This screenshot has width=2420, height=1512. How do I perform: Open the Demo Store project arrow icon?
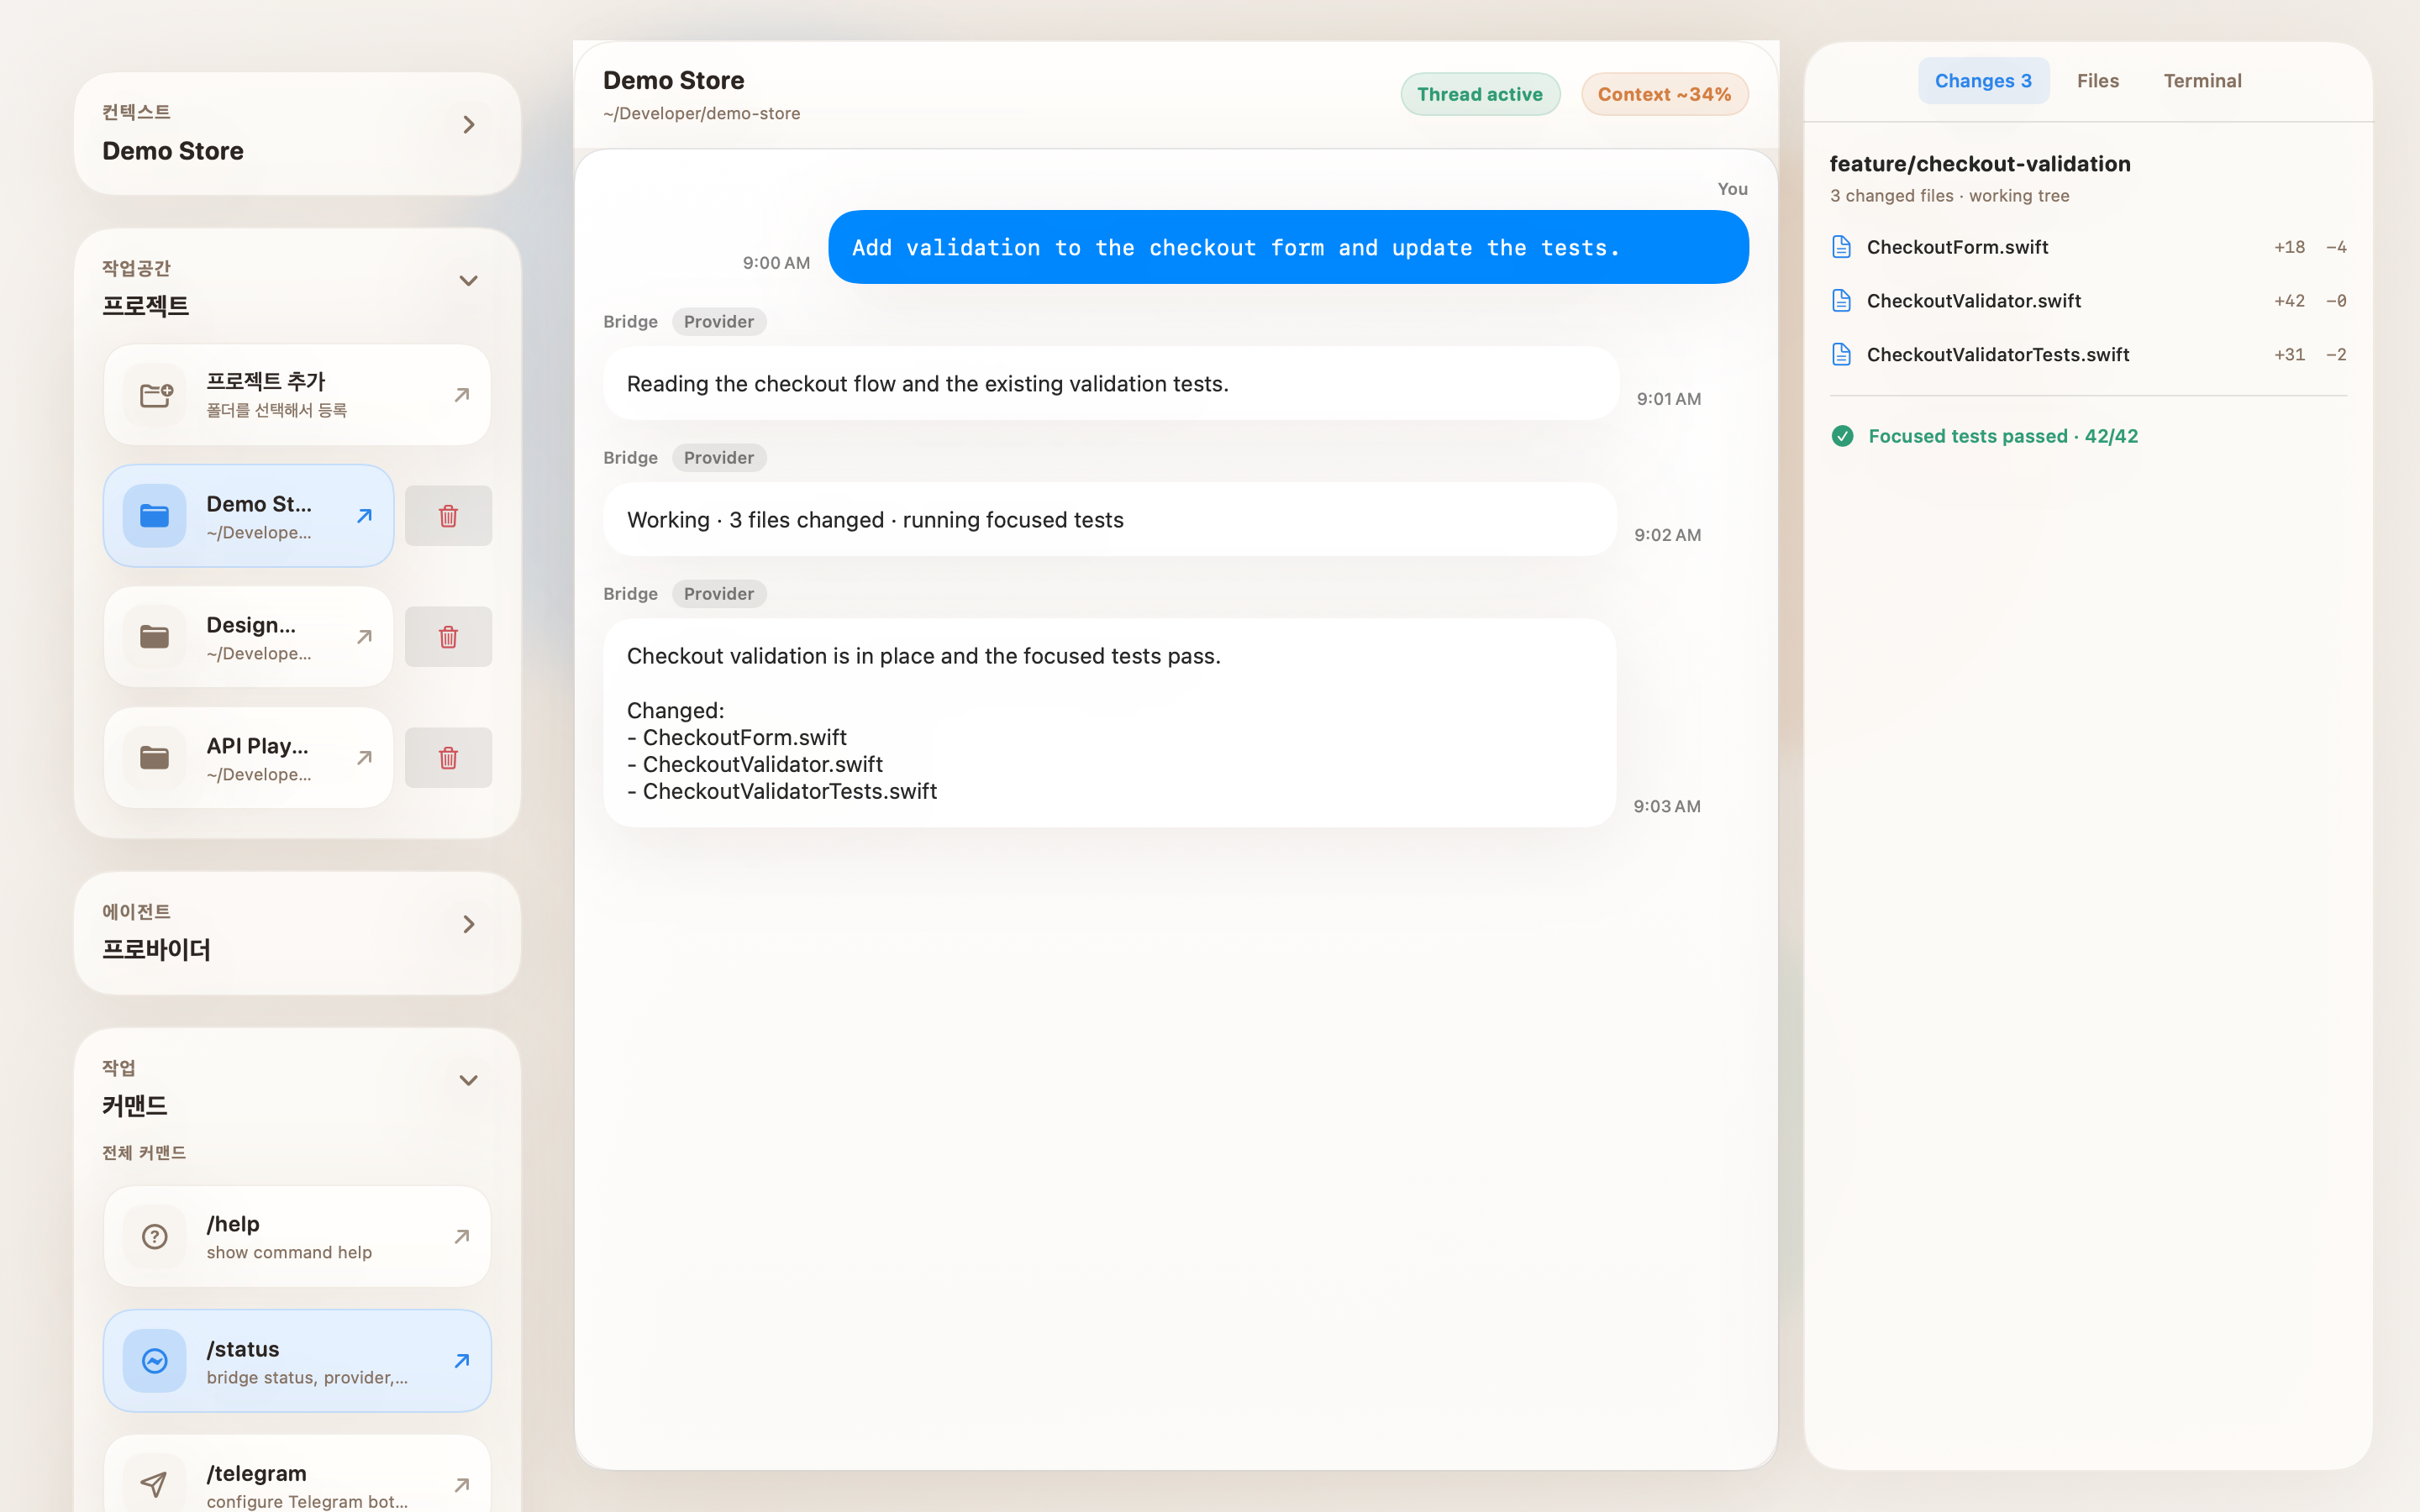point(364,516)
